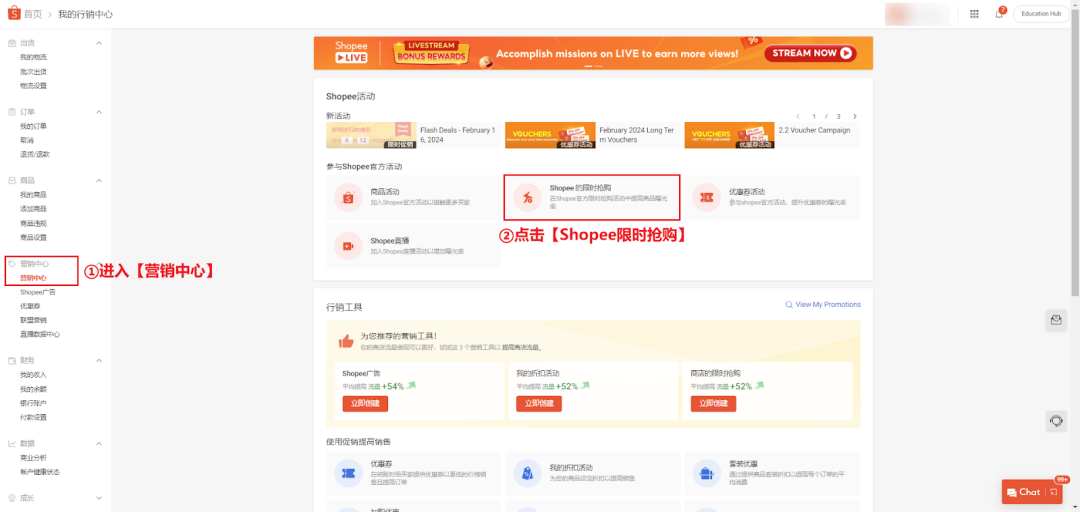The height and width of the screenshot is (512, 1080).
Task: Open 联盟营销 in sidebar
Action: [34, 320]
